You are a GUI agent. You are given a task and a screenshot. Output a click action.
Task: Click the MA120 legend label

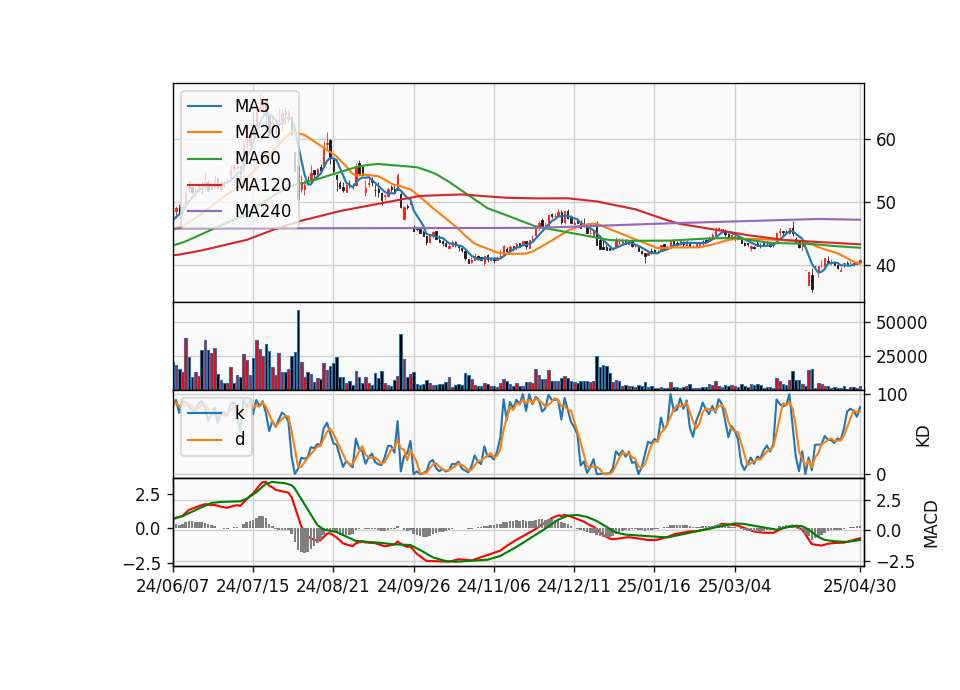click(263, 184)
